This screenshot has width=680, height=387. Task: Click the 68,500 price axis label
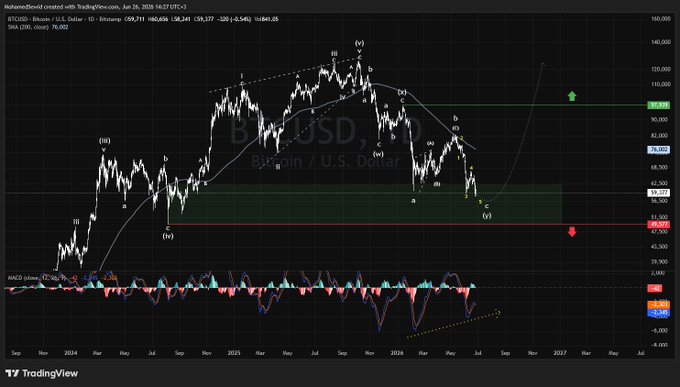659,167
